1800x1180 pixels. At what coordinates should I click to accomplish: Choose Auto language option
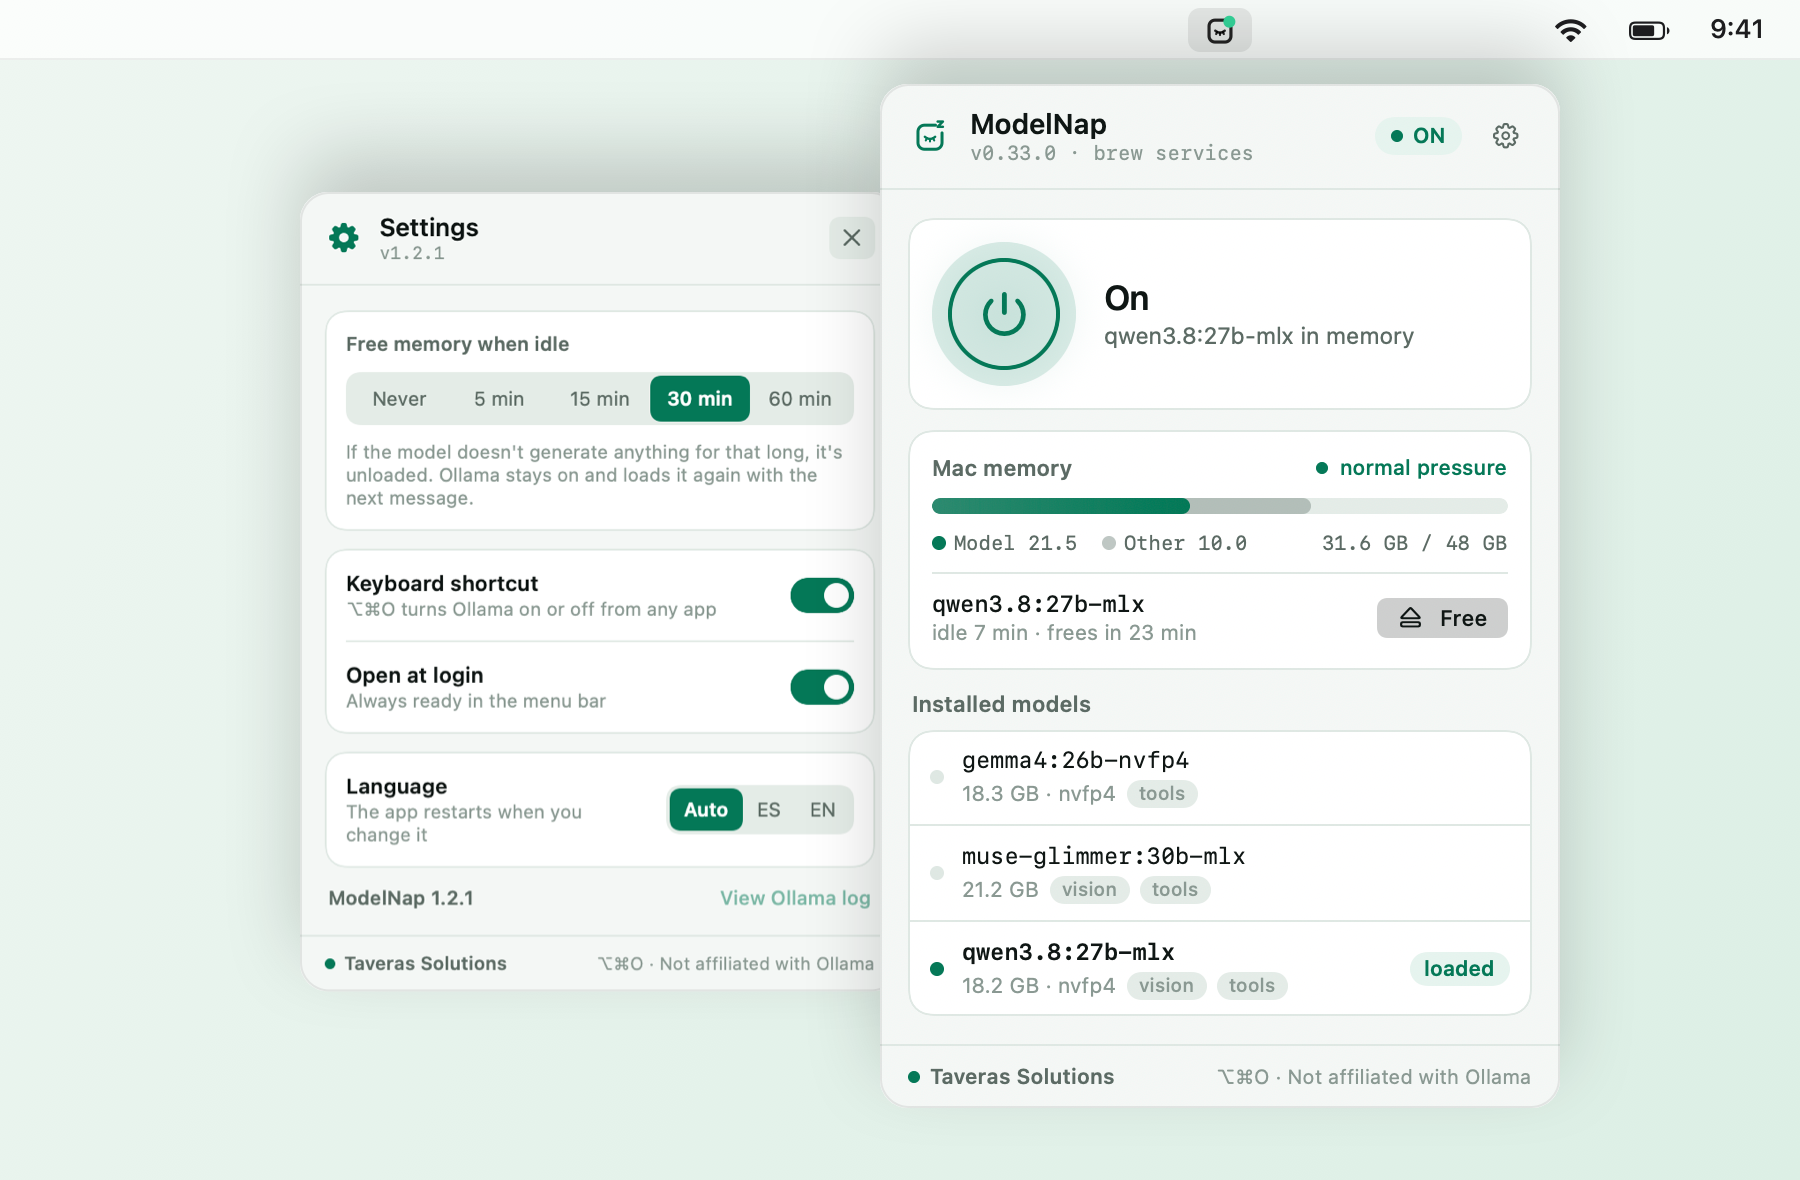tap(706, 810)
